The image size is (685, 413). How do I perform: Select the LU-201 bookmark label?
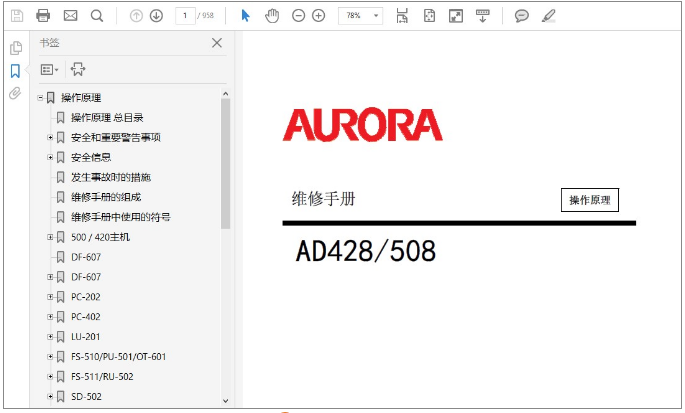click(x=86, y=337)
